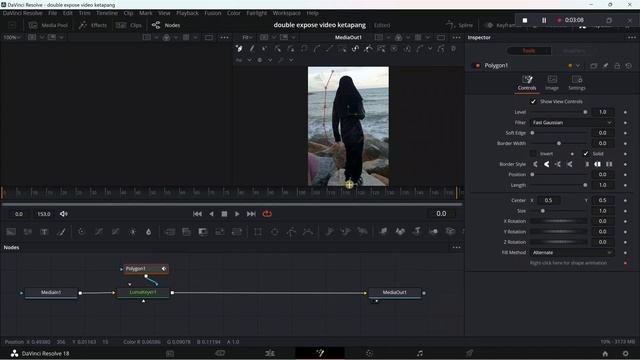Image resolution: width=640 pixels, height=360 pixels.
Task: Open the Timeline menu
Action: click(x=107, y=13)
